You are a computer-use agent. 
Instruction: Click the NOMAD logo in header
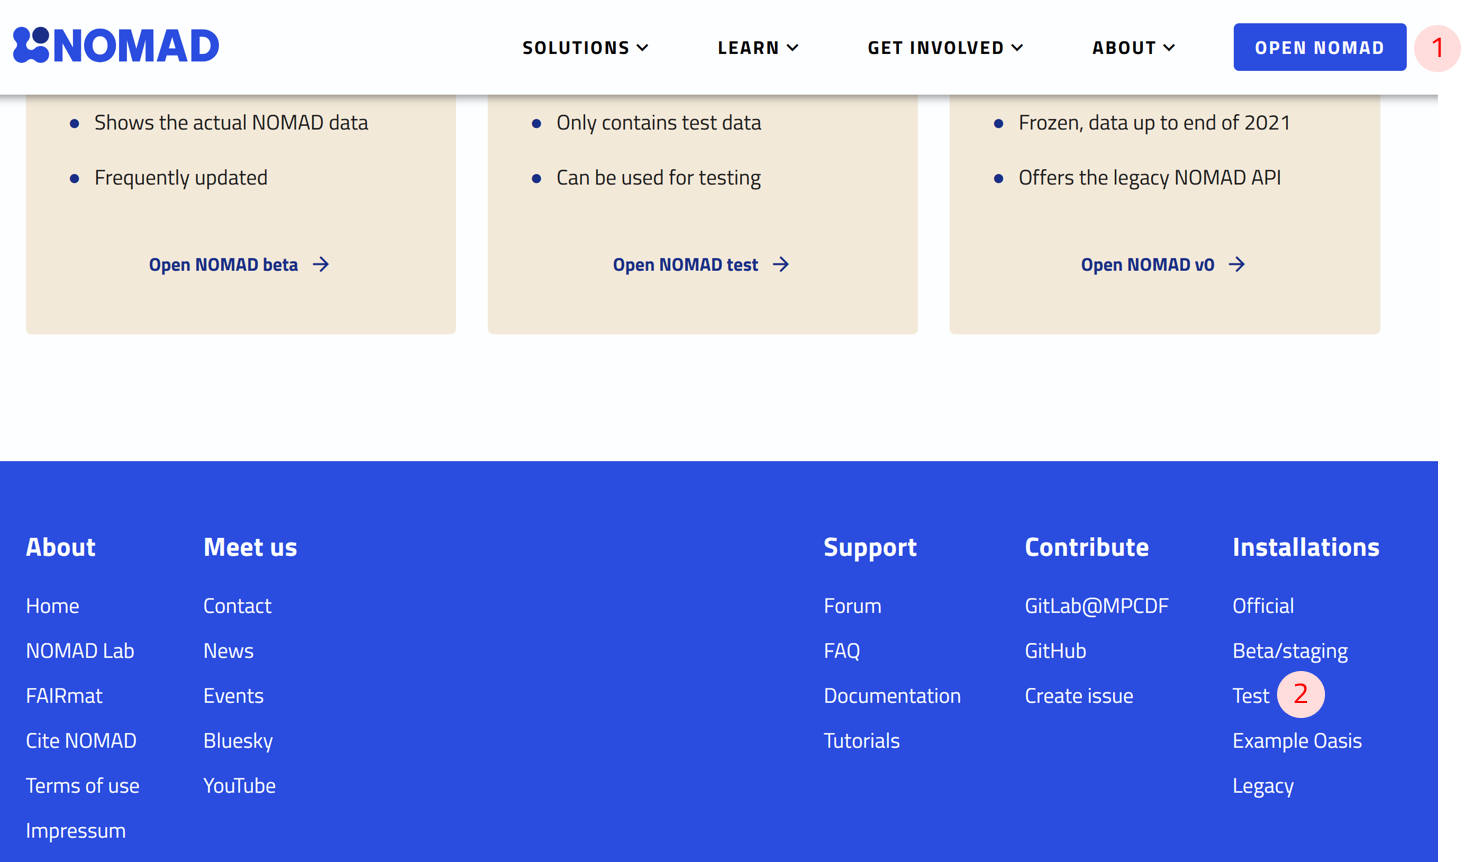[116, 46]
